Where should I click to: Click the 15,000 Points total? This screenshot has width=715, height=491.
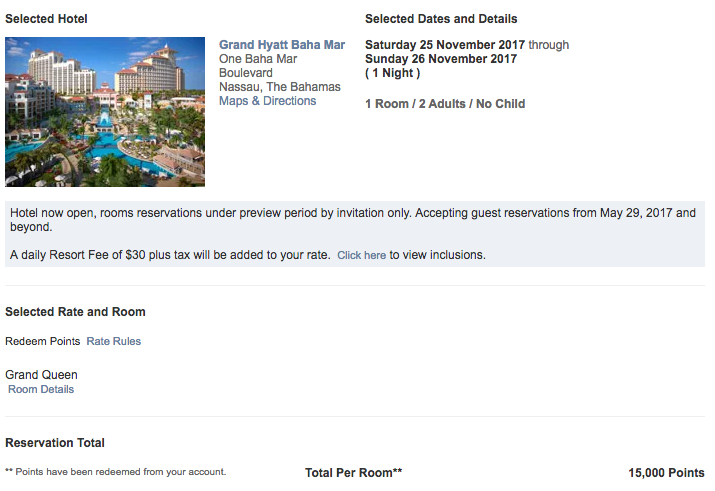666,473
